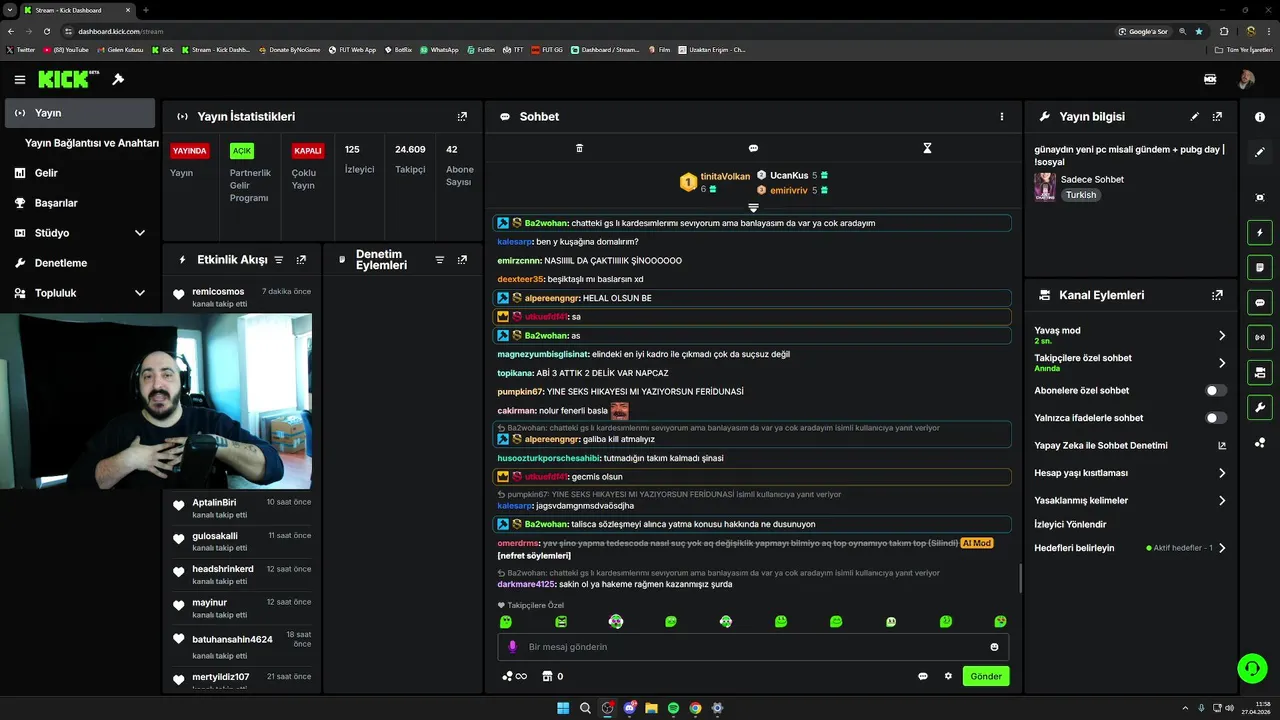Viewport: 1280px width, 720px height.
Task: Click the wrench icon in right sidebar
Action: pyautogui.click(x=1260, y=407)
